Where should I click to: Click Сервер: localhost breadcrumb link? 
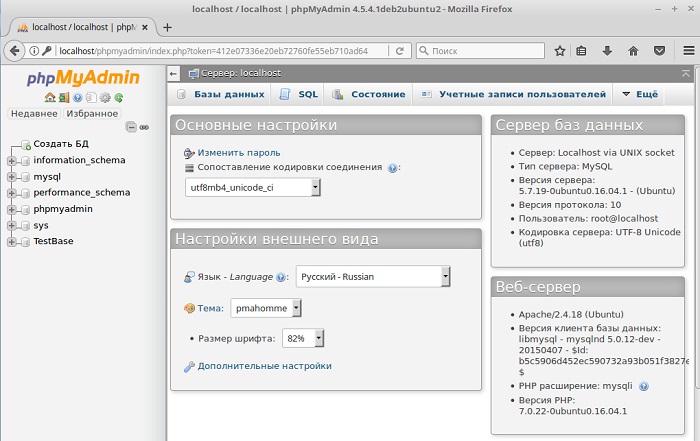(x=241, y=73)
